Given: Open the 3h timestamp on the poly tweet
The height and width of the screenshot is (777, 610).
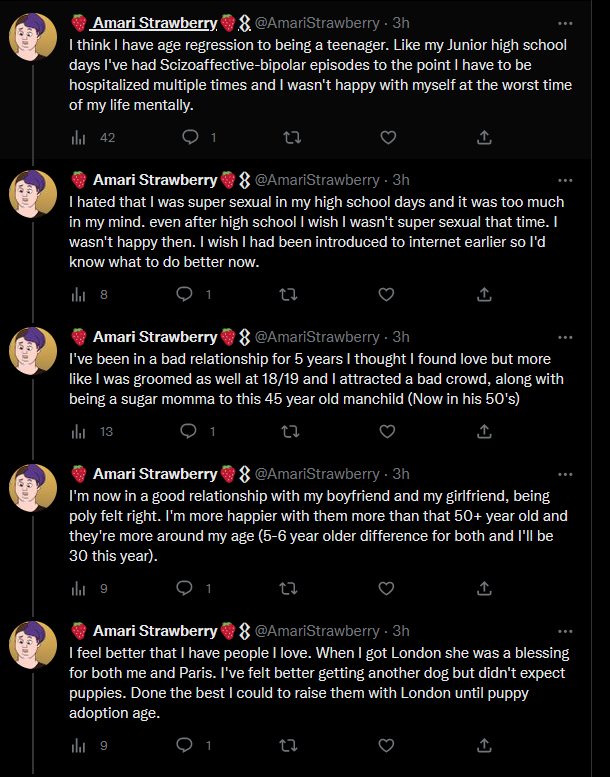Looking at the screenshot, I should click(x=400, y=474).
